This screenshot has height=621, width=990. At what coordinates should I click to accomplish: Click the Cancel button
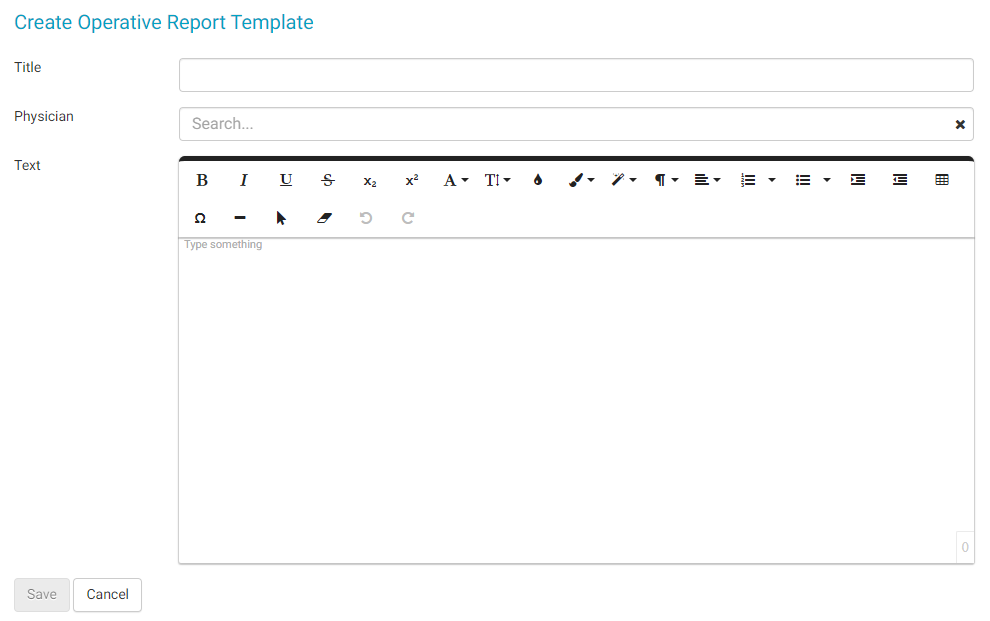107,594
